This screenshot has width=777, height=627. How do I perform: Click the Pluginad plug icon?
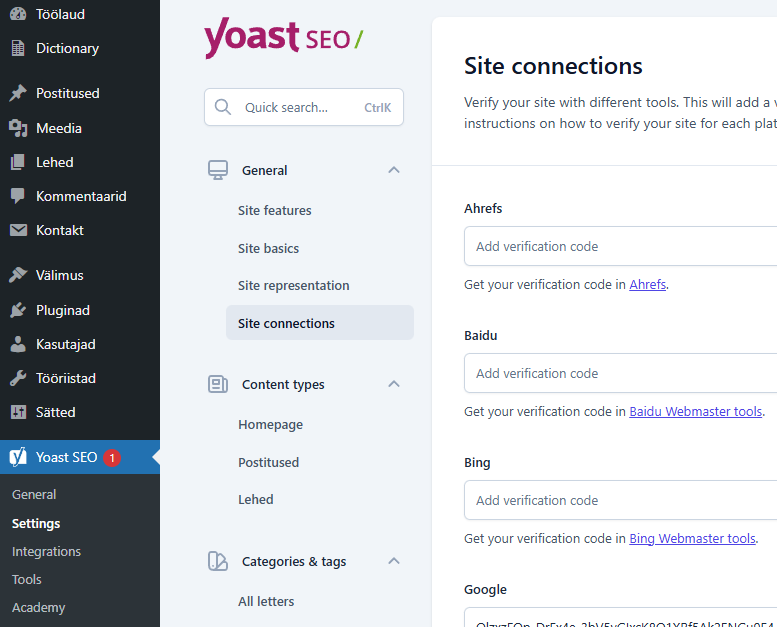(18, 310)
